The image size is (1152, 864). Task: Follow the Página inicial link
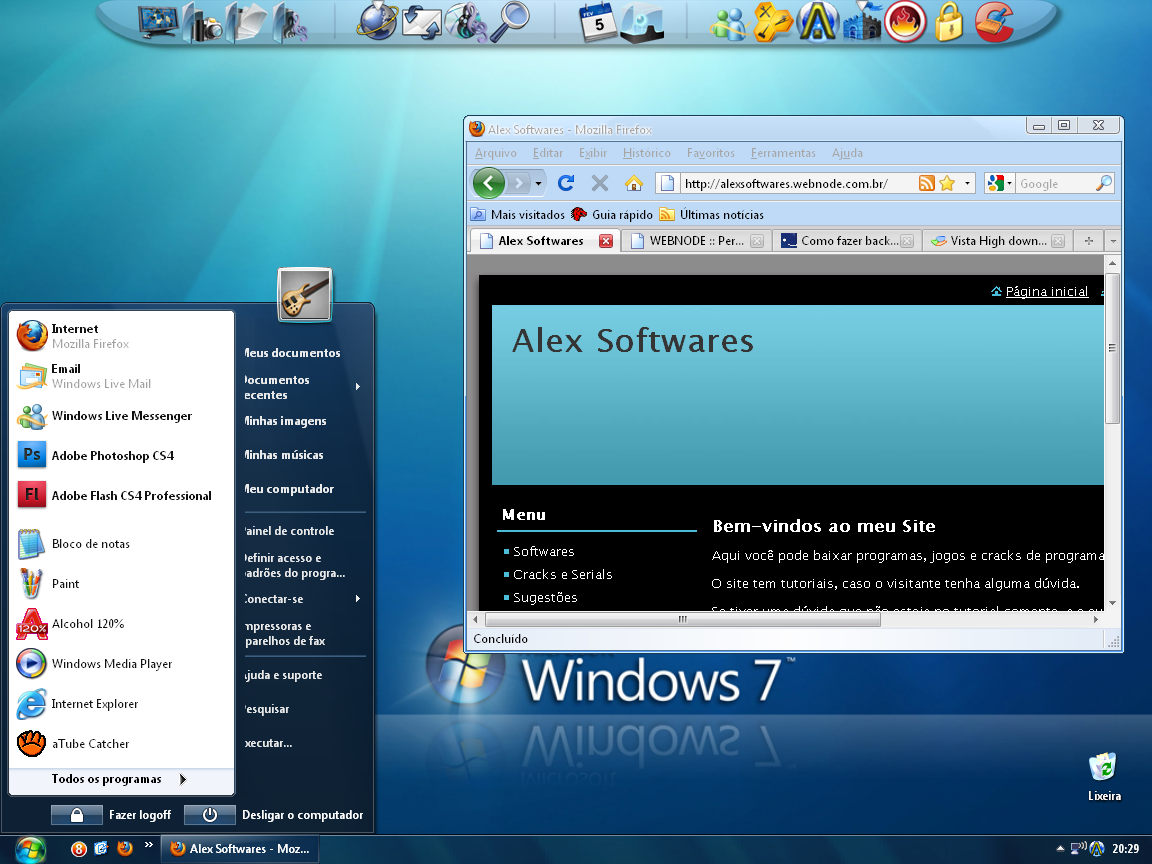click(1046, 292)
